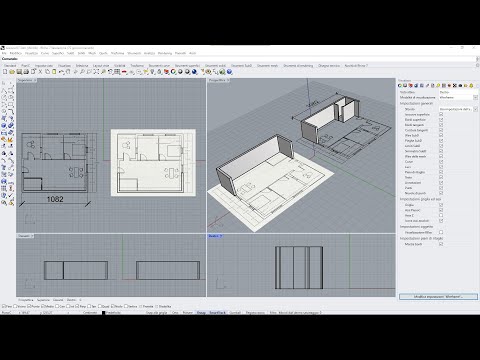Click floor plan image in Superiore viewport
The image size is (480, 360).
point(153,163)
